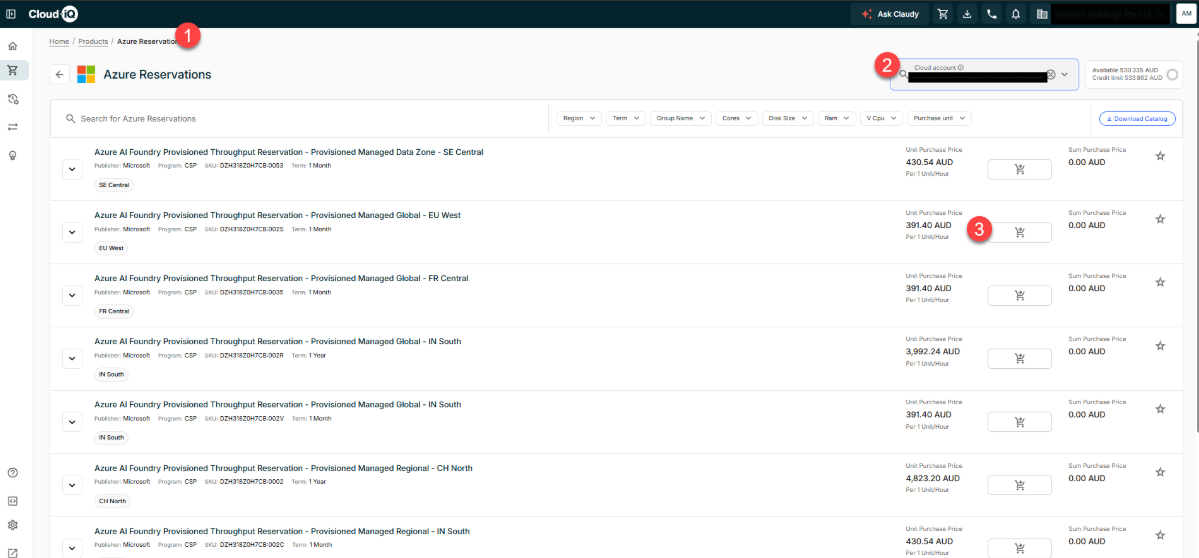The width and height of the screenshot is (1199, 558).
Task: Add IN South 391.40 AUD reservation to cart
Action: [1019, 422]
